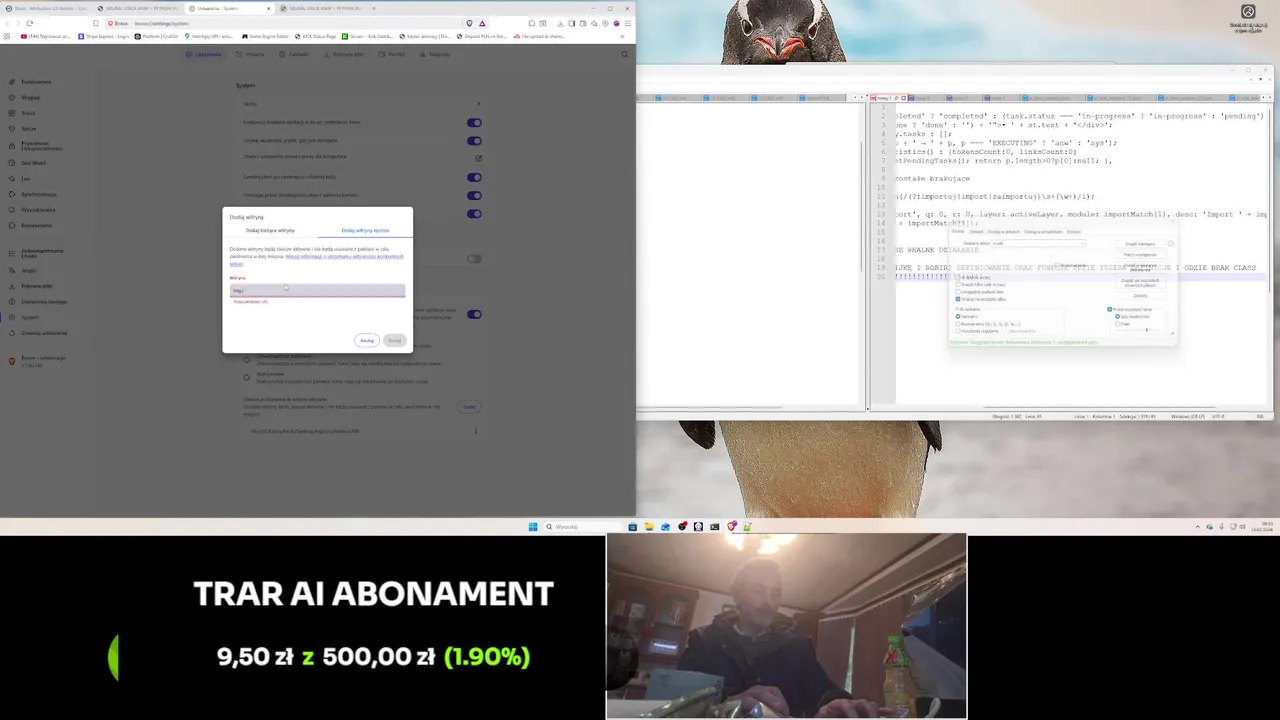Click UTF-8 encoding in Notepad++ status bar
The width and height of the screenshot is (1280, 720).
point(1218,416)
